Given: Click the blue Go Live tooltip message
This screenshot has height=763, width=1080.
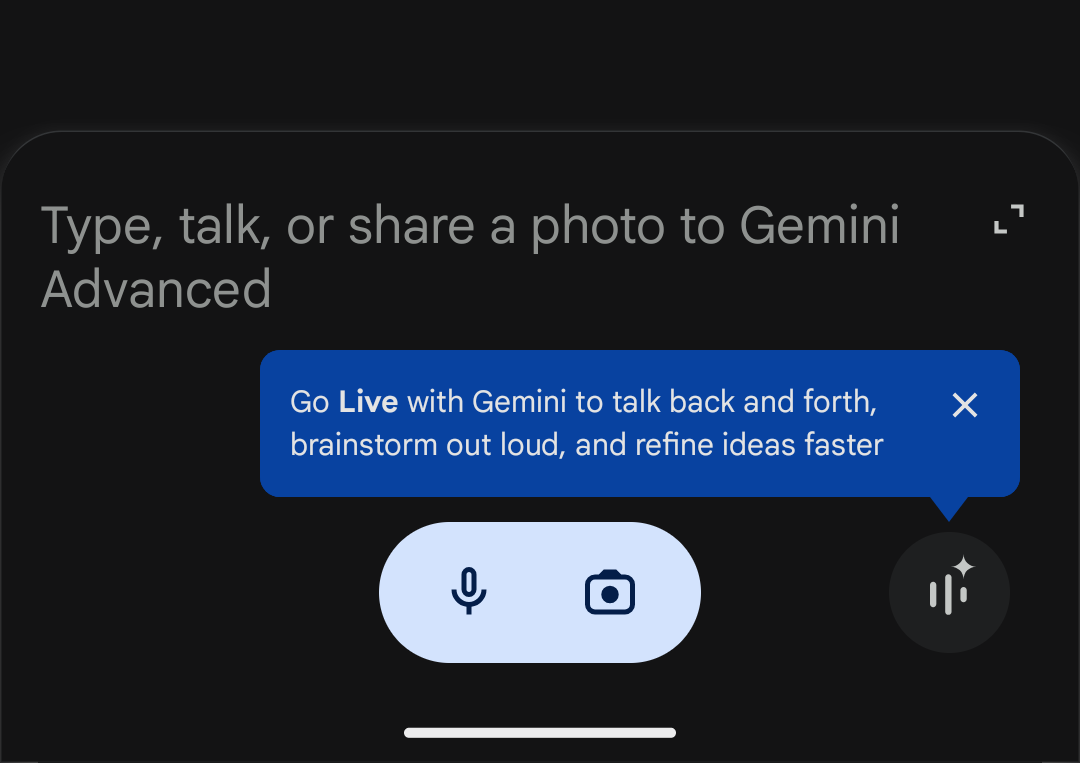Looking at the screenshot, I should point(640,424).
